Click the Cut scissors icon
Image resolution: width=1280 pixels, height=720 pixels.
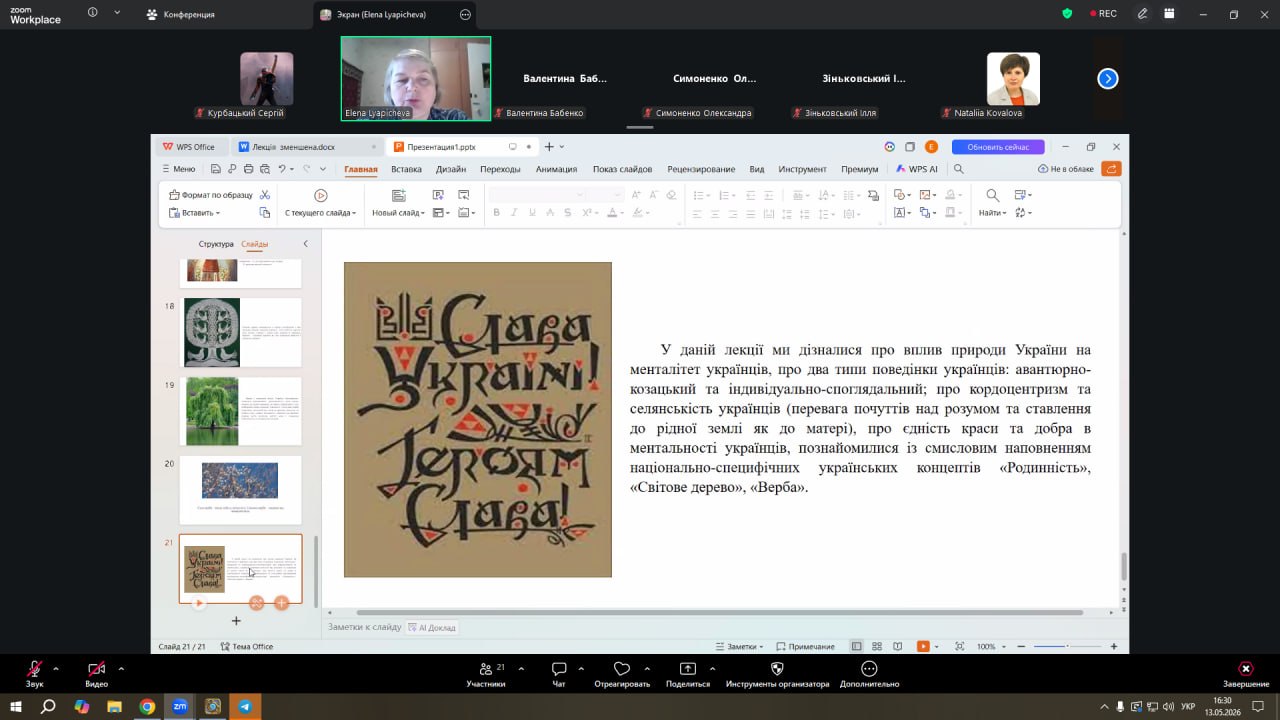(265, 195)
